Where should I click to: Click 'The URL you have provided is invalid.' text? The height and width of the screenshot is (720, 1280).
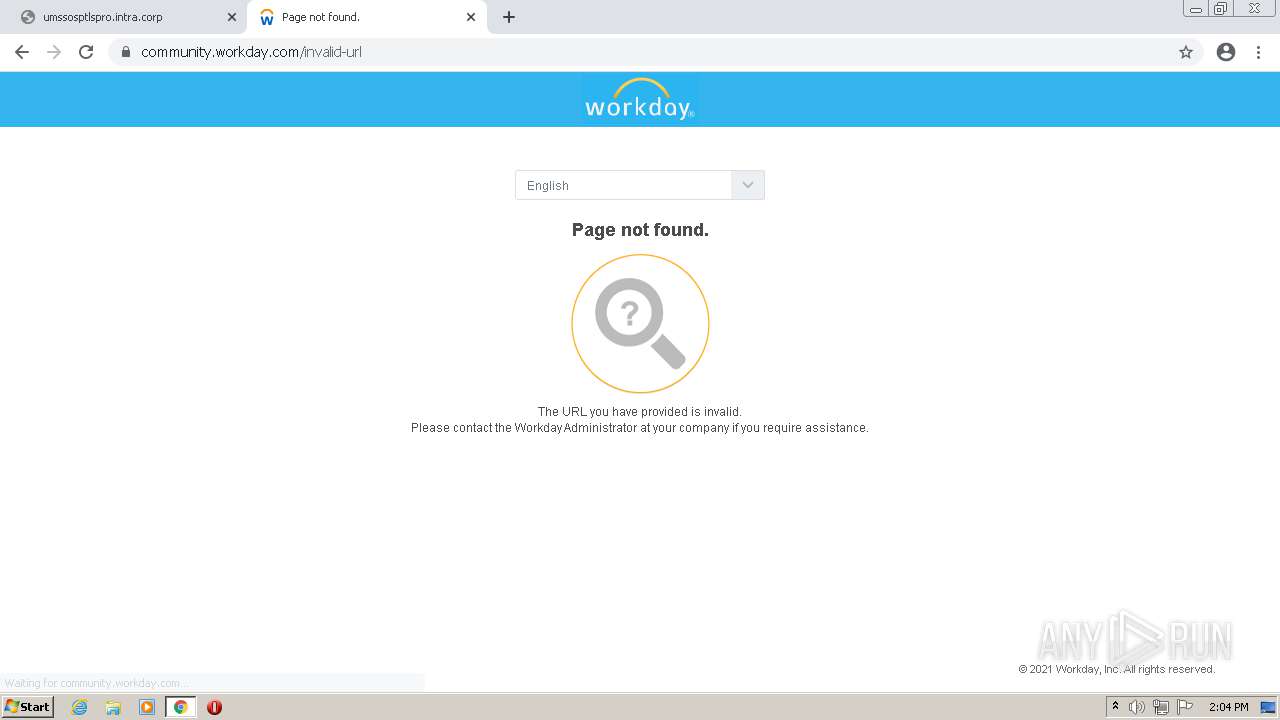[x=640, y=411]
